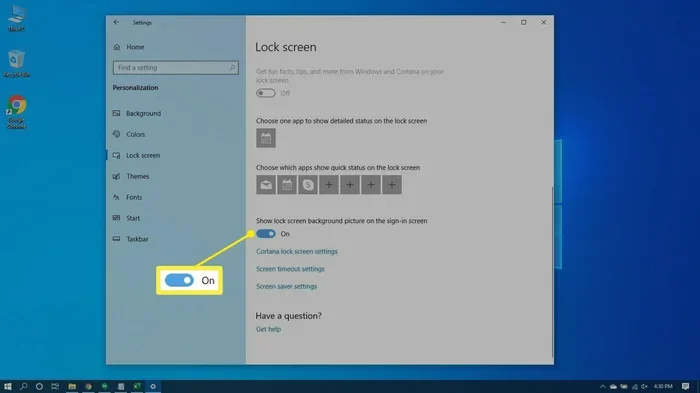Open the Taskbar settings page
This screenshot has height=393, width=700.
tap(131, 239)
